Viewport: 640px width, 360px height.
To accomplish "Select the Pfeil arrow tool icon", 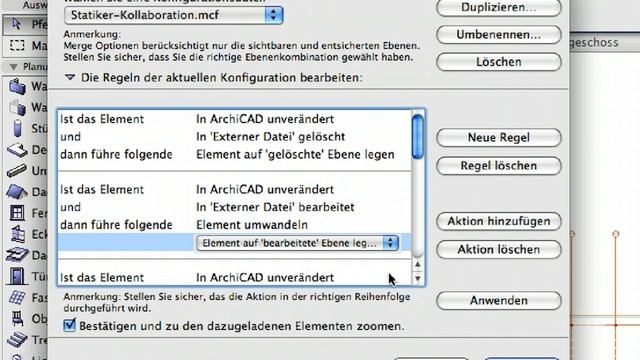I will point(17,24).
